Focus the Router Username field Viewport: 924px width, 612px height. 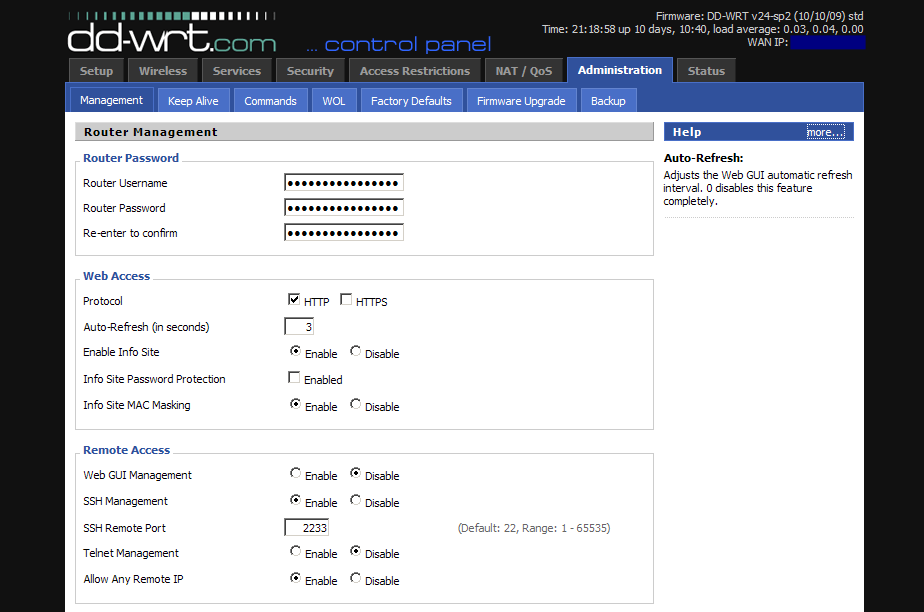[x=344, y=183]
